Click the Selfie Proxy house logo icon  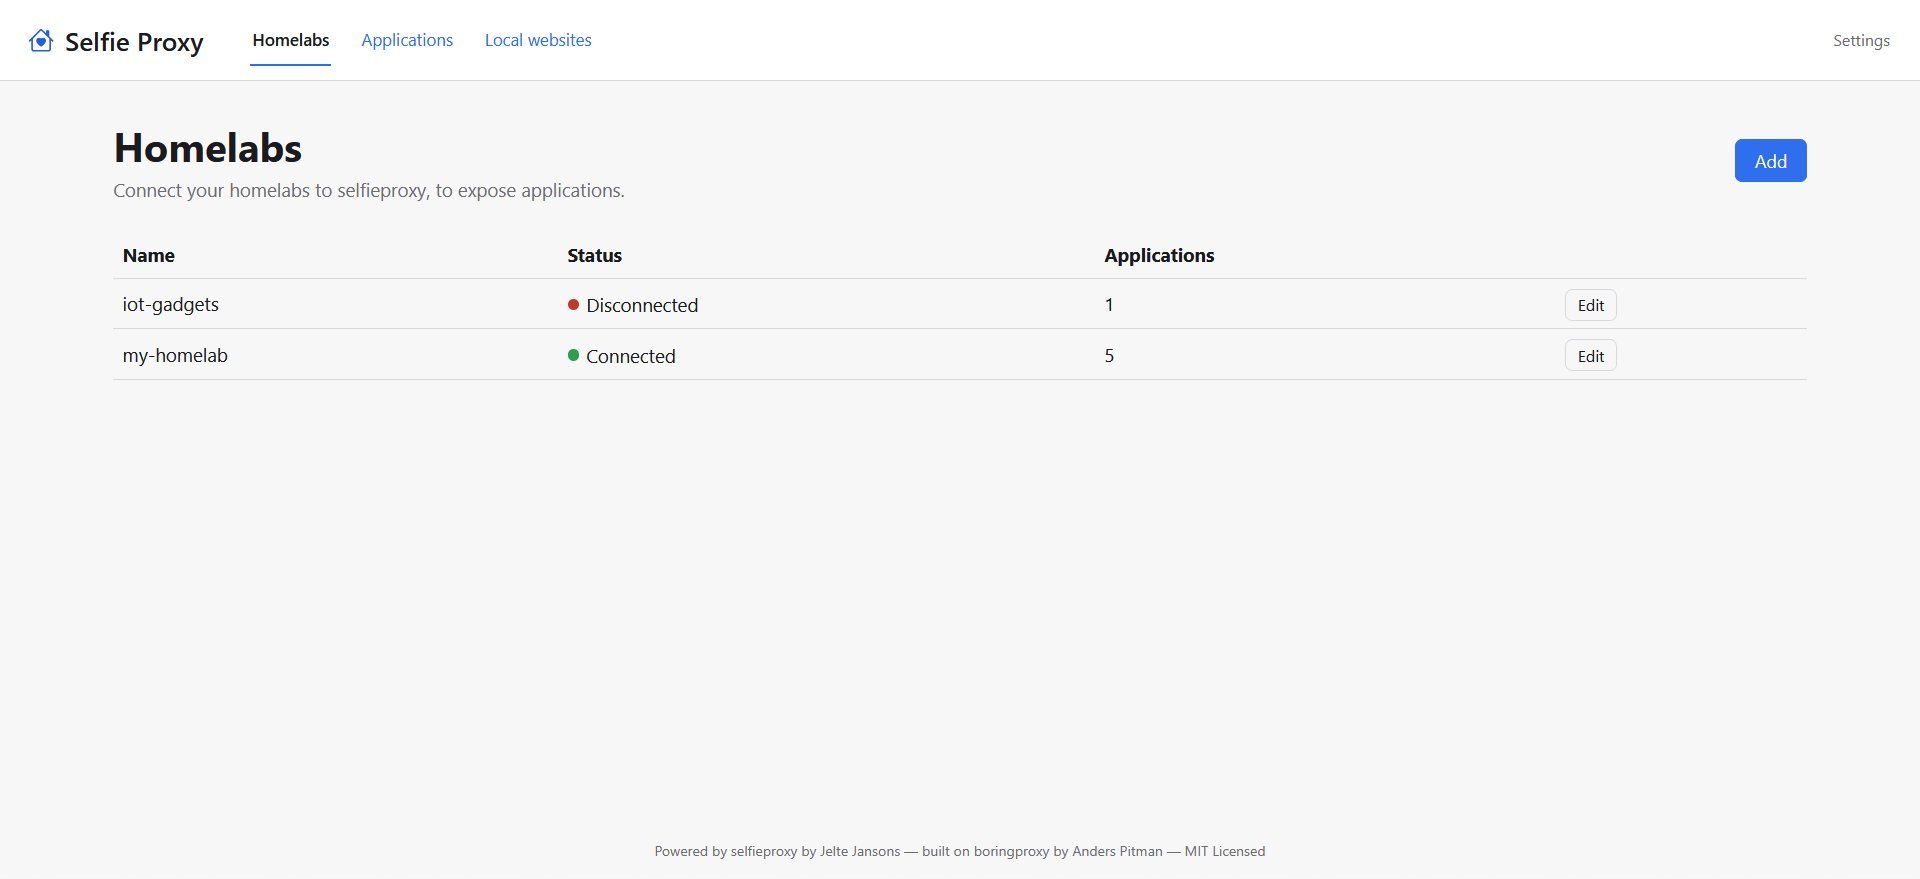point(41,40)
